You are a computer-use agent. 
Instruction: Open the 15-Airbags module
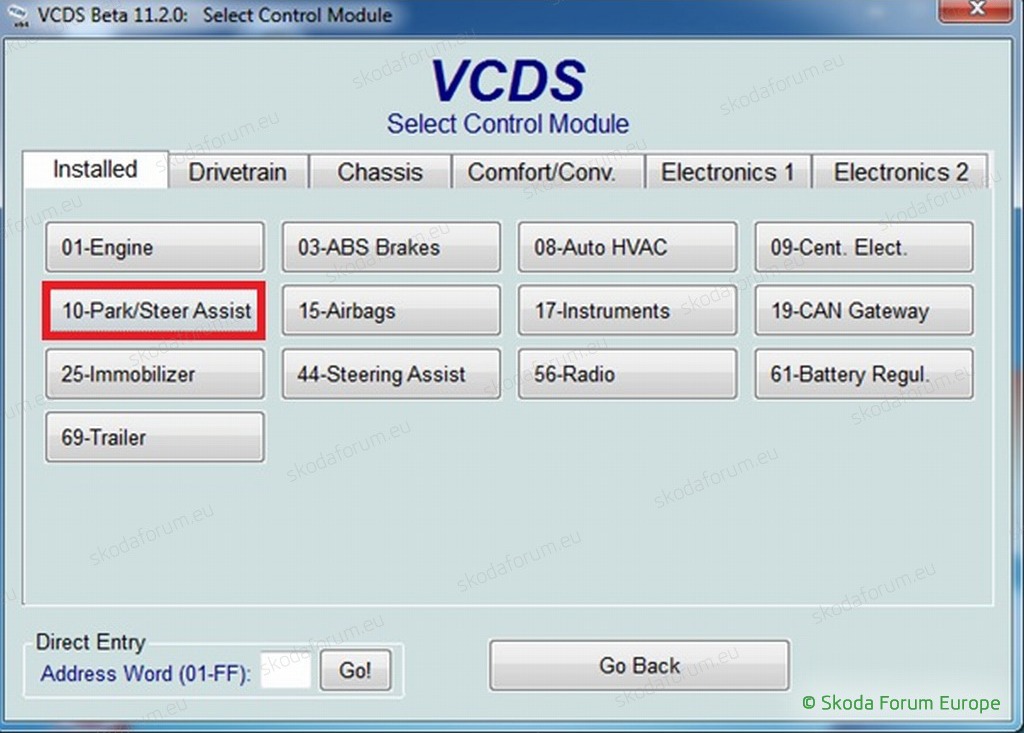391,310
